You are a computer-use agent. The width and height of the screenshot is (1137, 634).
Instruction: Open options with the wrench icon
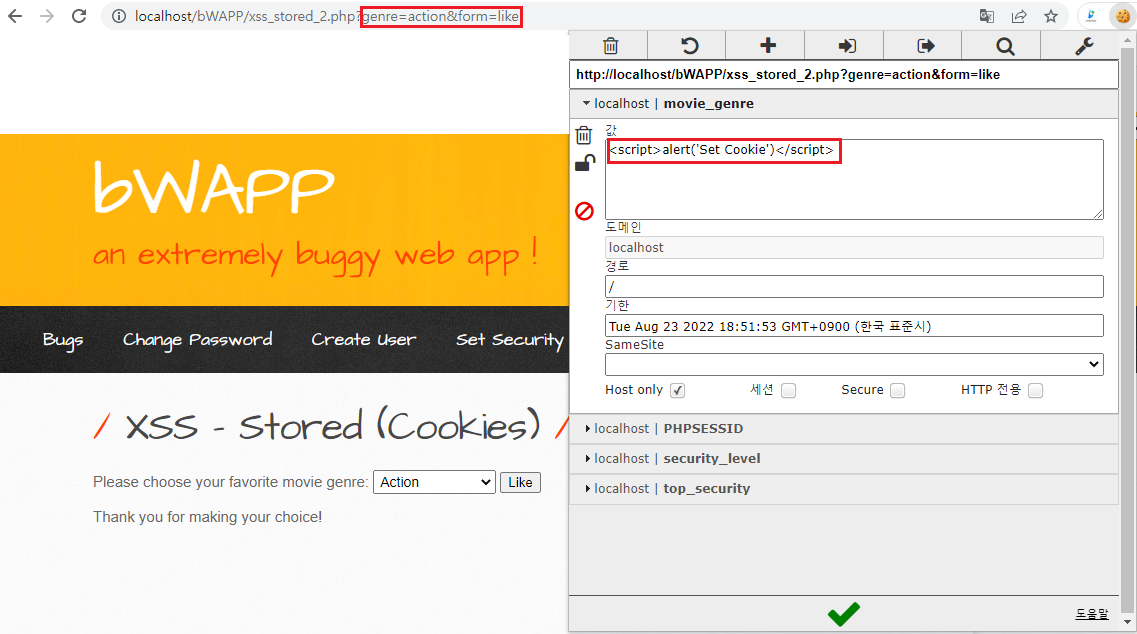coord(1084,46)
